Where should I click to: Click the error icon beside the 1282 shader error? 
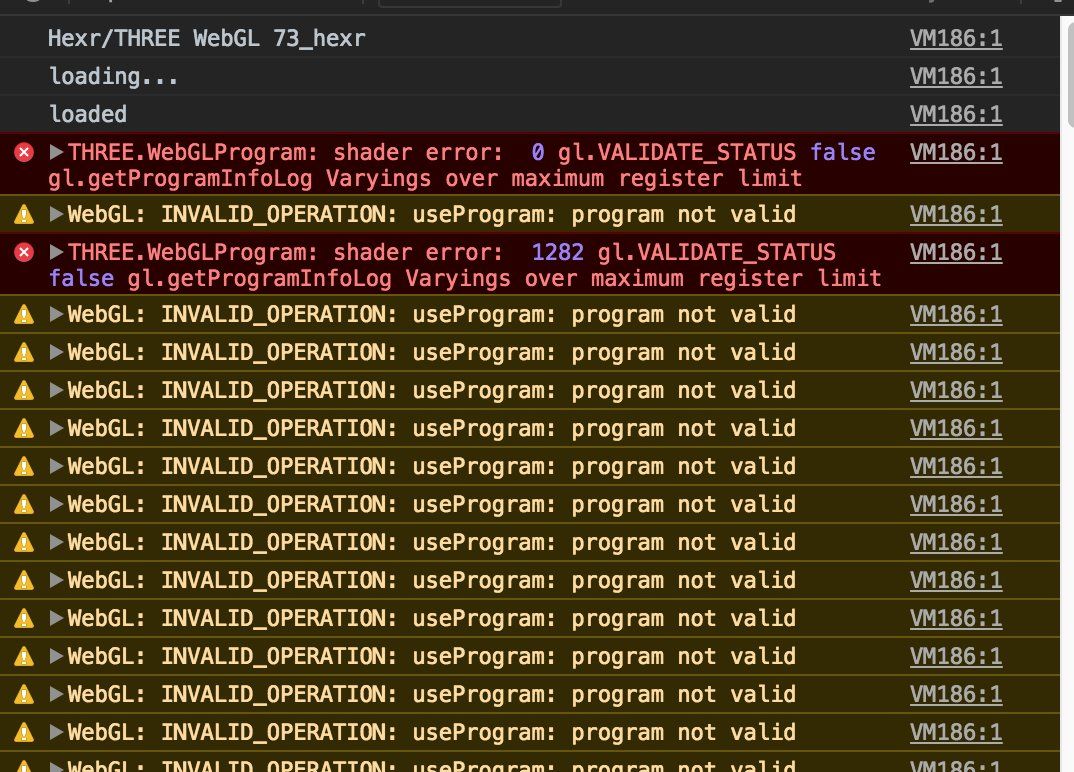[x=23, y=252]
